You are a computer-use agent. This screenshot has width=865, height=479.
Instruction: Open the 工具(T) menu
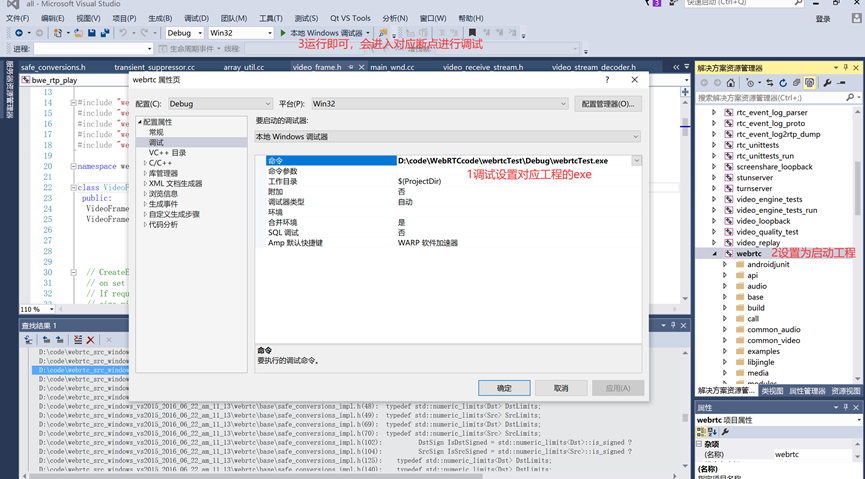click(271, 18)
